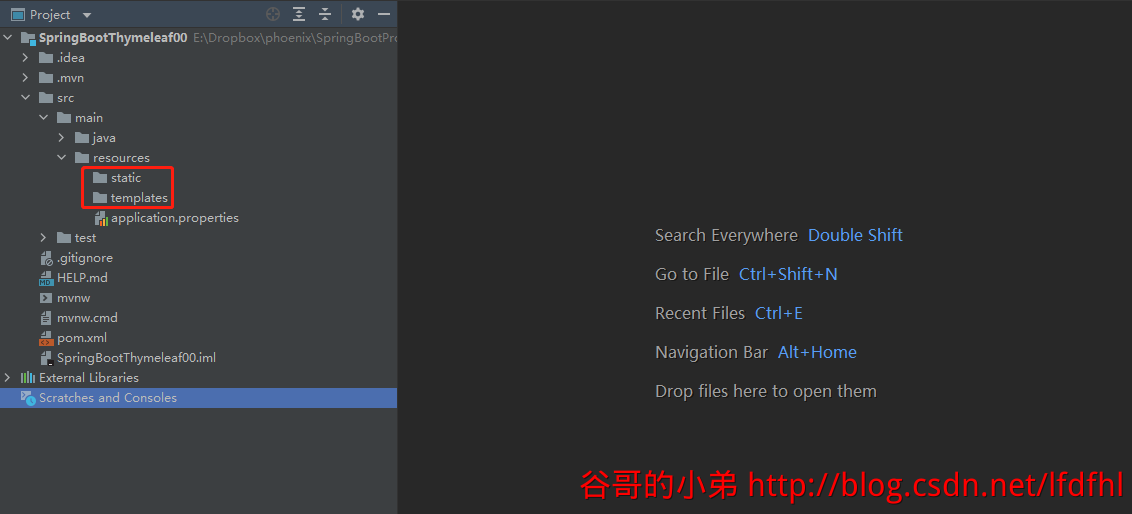The width and height of the screenshot is (1132, 514).
Task: Click the .iml module file icon
Action: pos(46,358)
